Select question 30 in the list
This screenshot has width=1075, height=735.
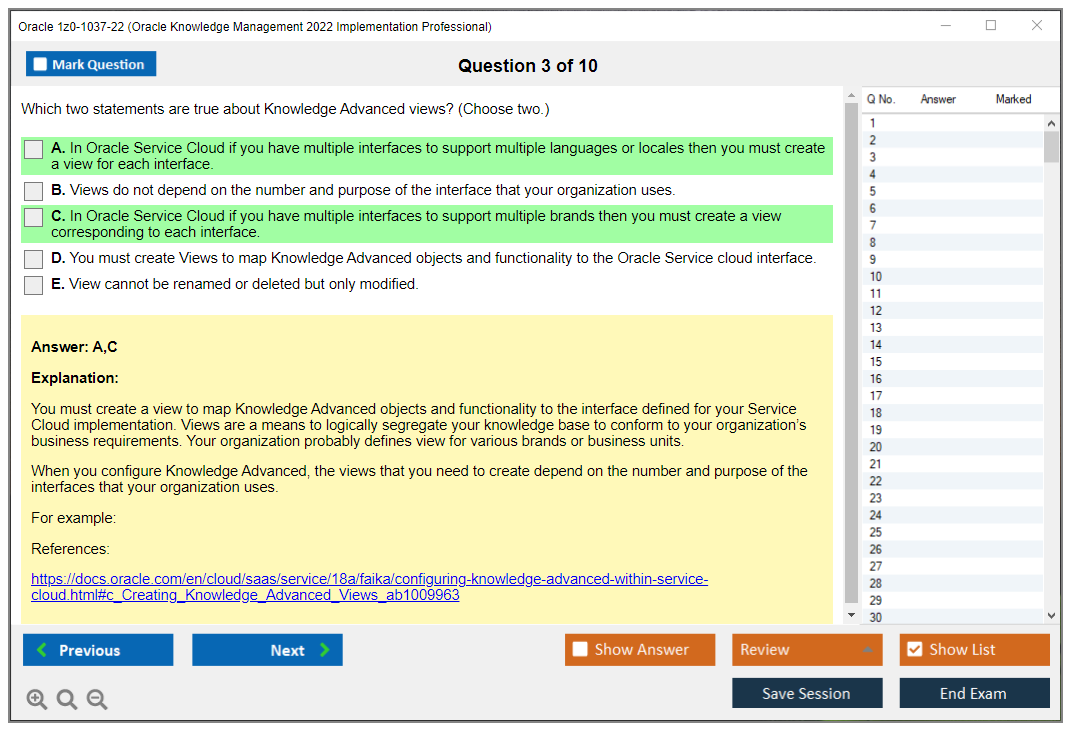[x=953, y=618]
